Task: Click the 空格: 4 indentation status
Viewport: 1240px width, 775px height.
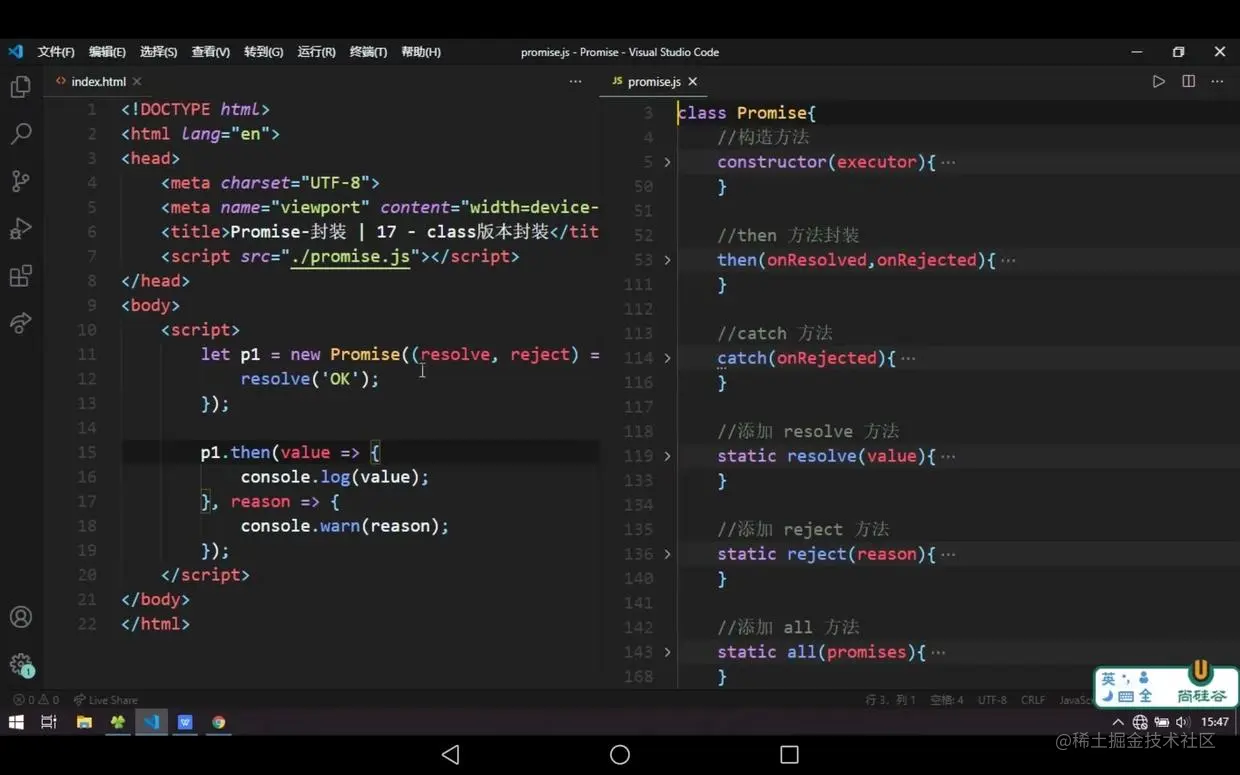Action: tap(946, 700)
